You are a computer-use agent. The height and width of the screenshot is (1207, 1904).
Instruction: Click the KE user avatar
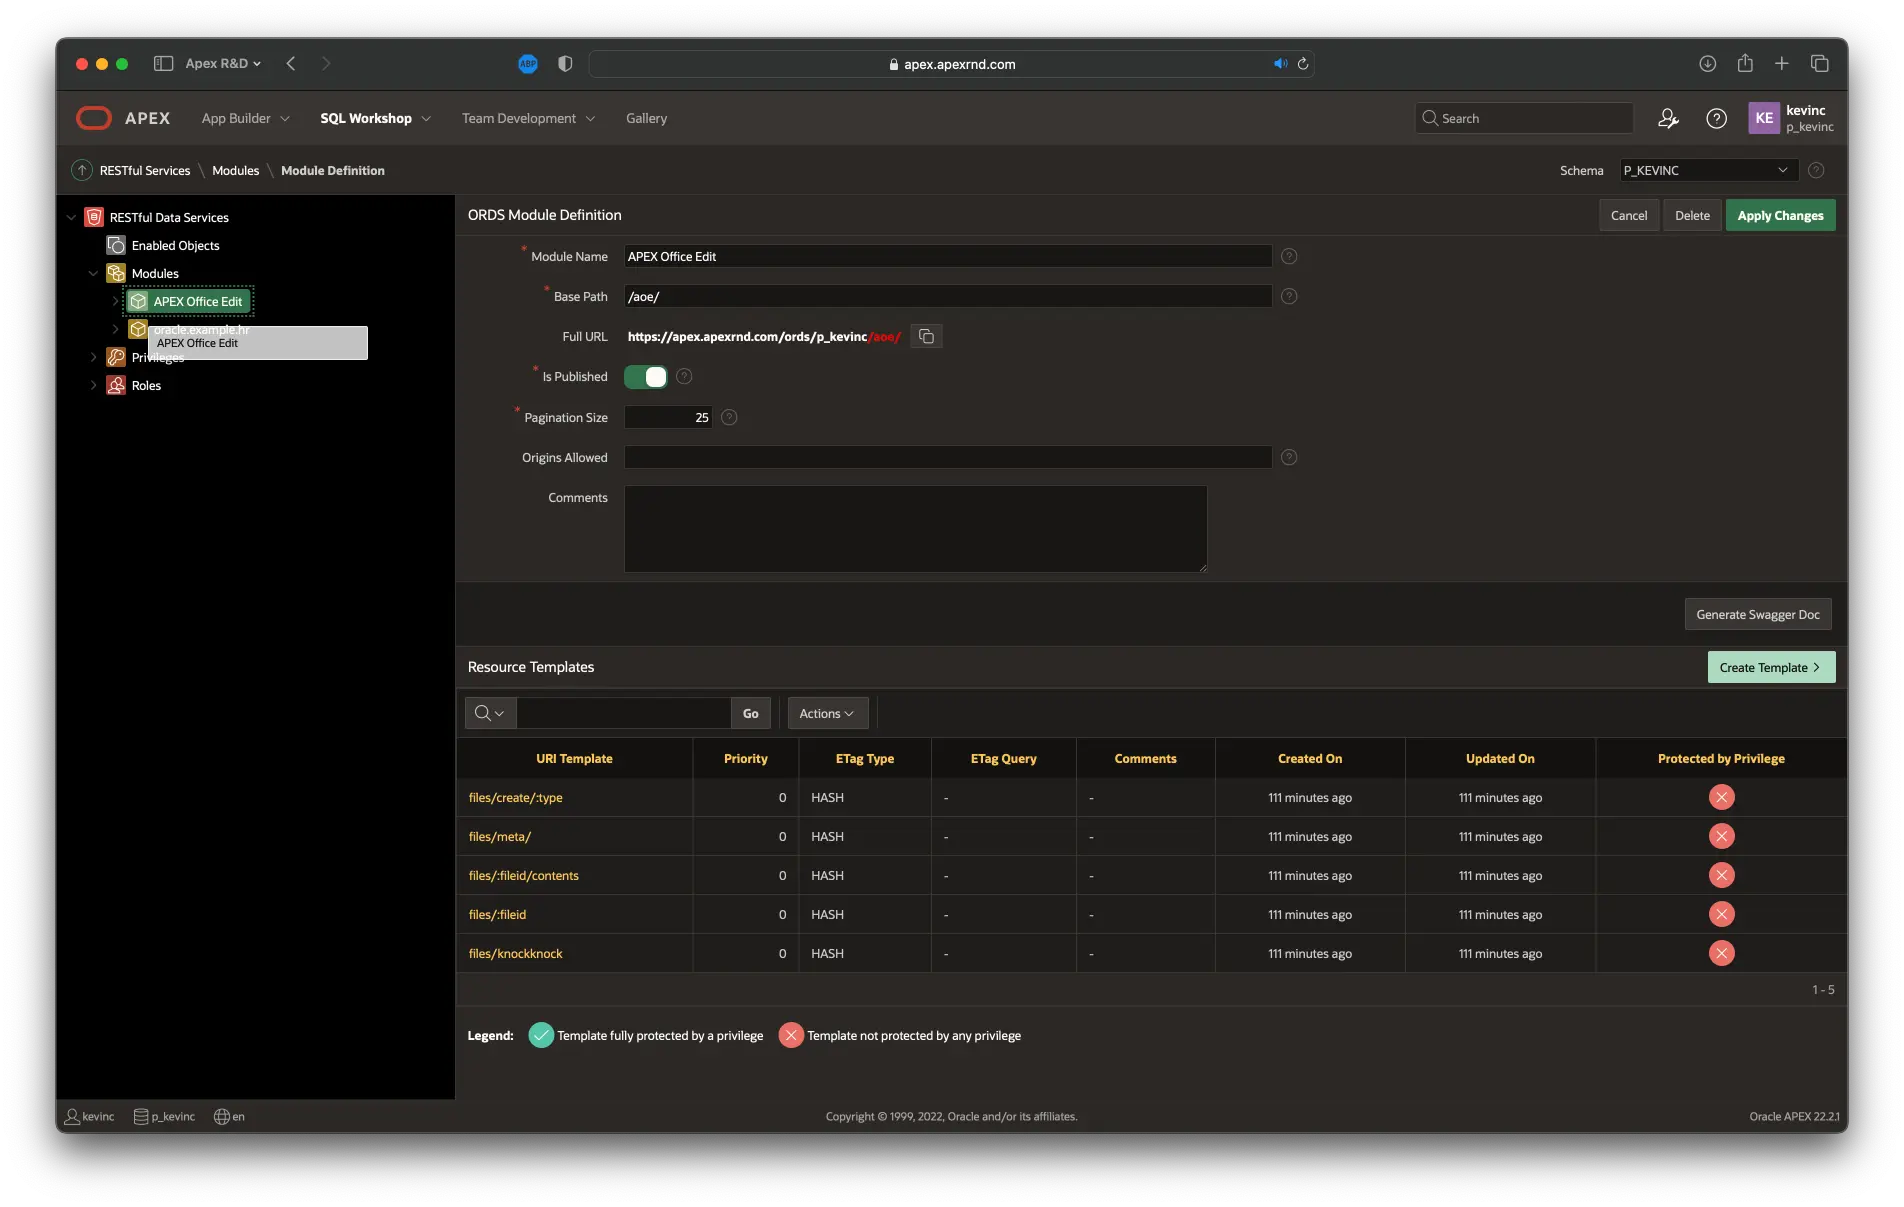pyautogui.click(x=1764, y=118)
